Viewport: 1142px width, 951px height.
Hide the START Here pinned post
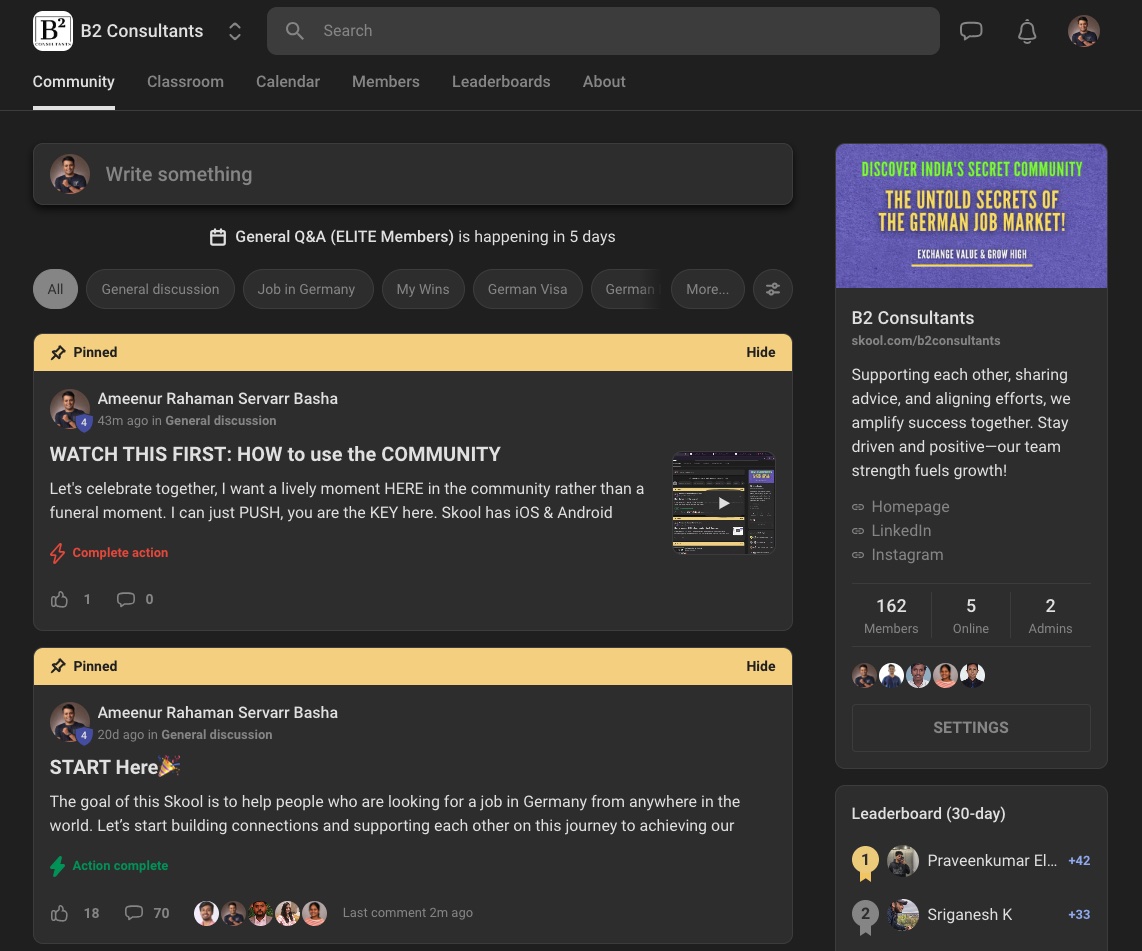760,666
